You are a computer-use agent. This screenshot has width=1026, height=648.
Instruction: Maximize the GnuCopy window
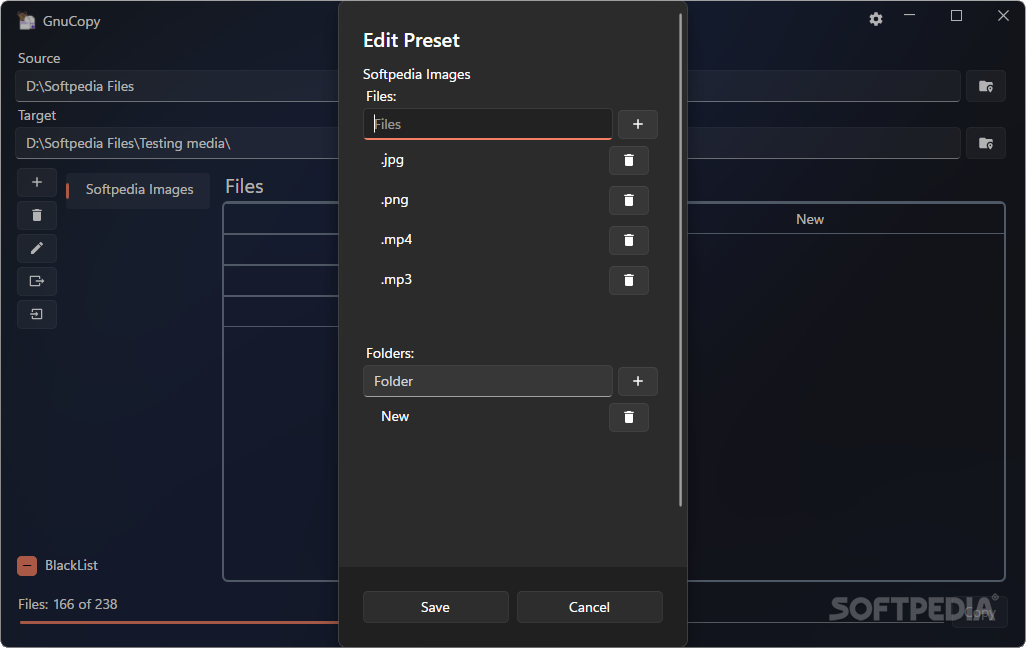(956, 16)
